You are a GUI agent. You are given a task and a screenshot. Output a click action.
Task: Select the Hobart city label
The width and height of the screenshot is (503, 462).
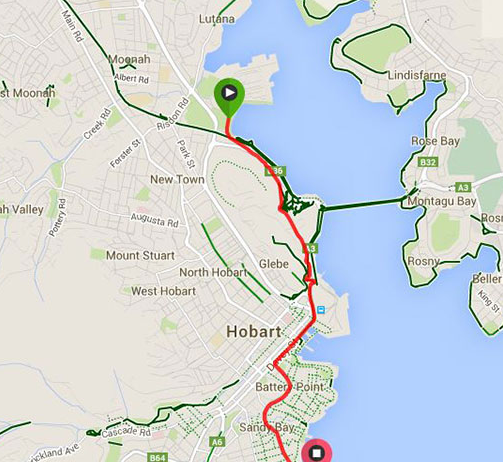[254, 332]
